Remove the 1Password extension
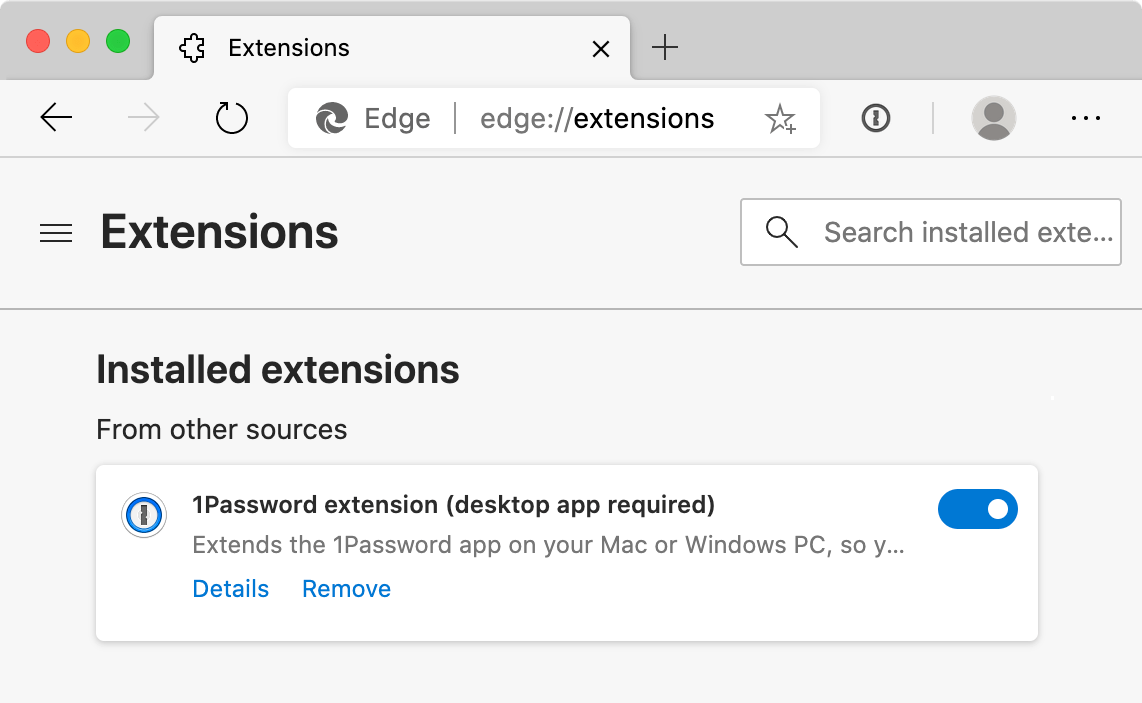This screenshot has height=703, width=1142. click(347, 589)
